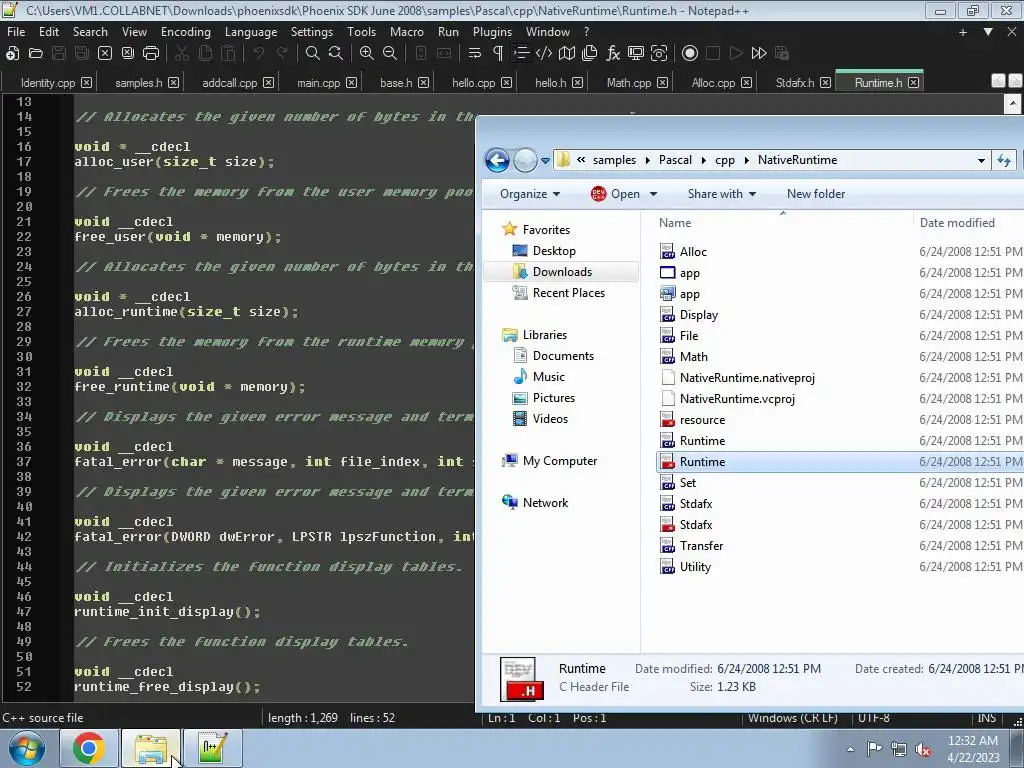The image size is (1024, 768).
Task: Expand the Open button dropdown arrow
Action: 653,194
